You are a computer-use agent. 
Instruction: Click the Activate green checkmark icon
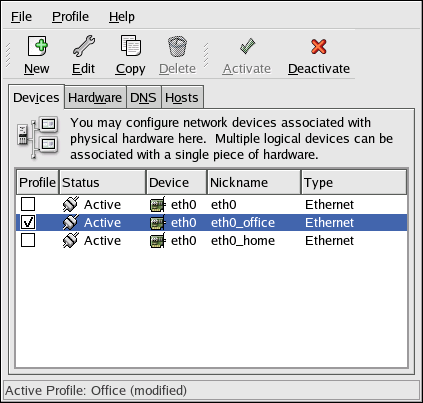tap(247, 46)
